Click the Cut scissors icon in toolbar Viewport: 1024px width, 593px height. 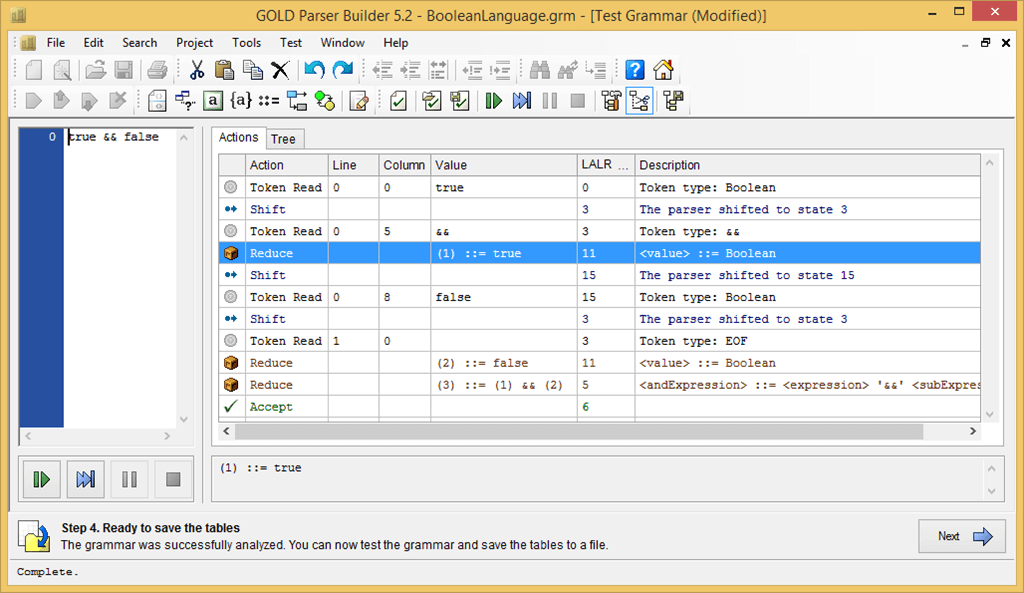pyautogui.click(x=197, y=70)
